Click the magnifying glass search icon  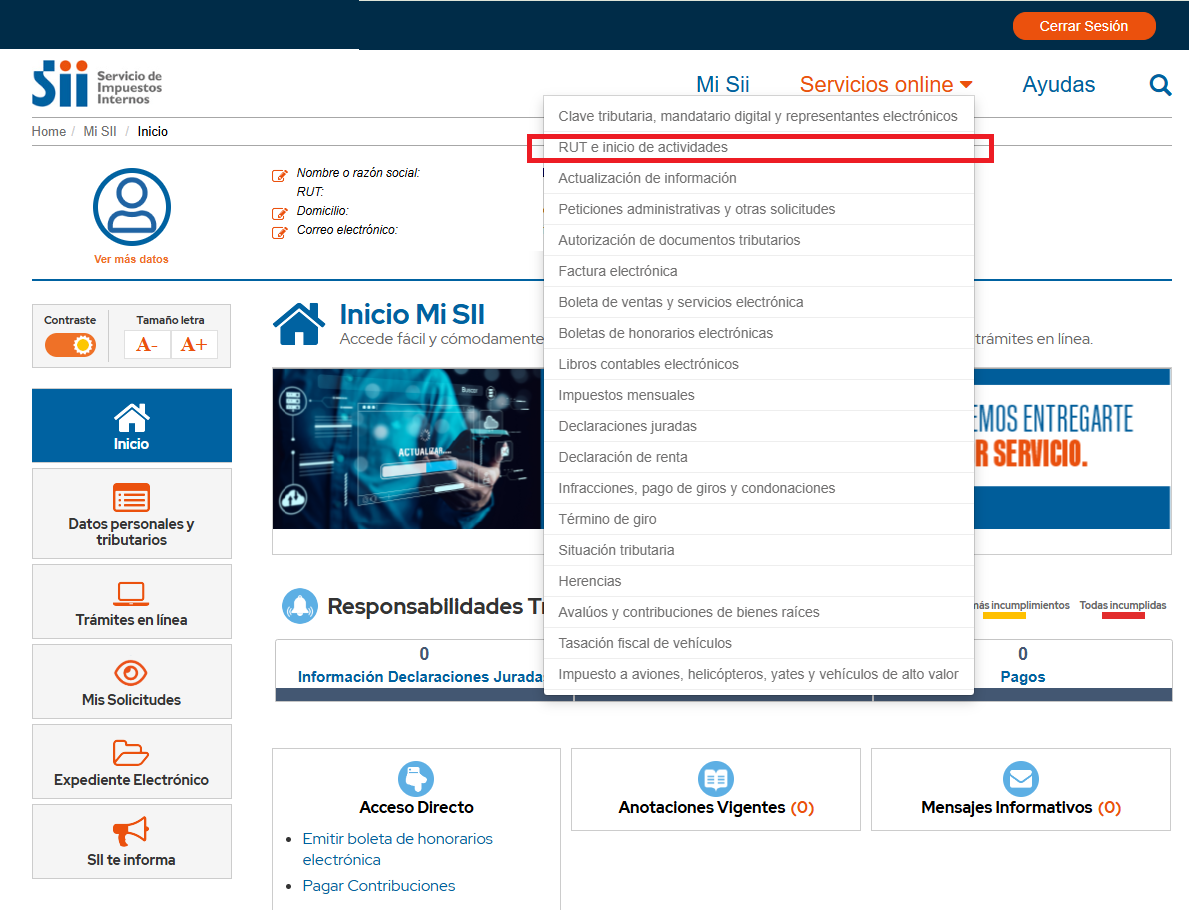[x=1160, y=85]
